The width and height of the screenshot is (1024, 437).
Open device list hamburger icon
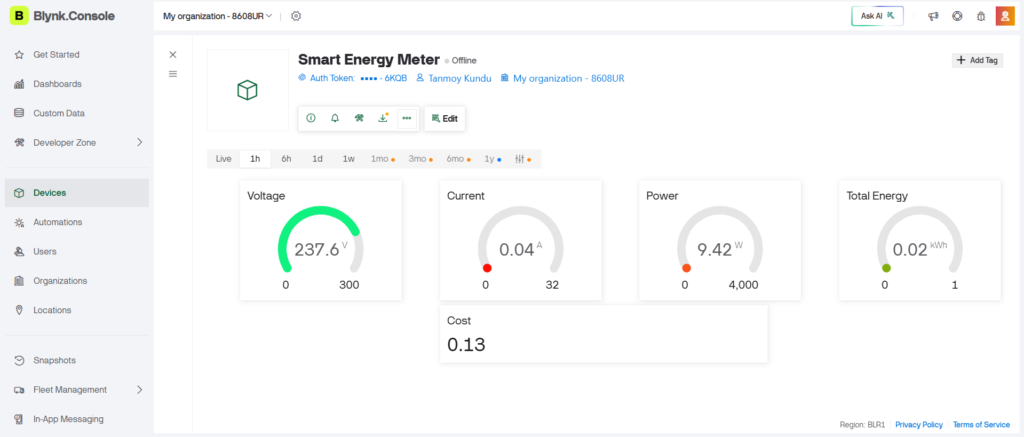pyautogui.click(x=173, y=74)
